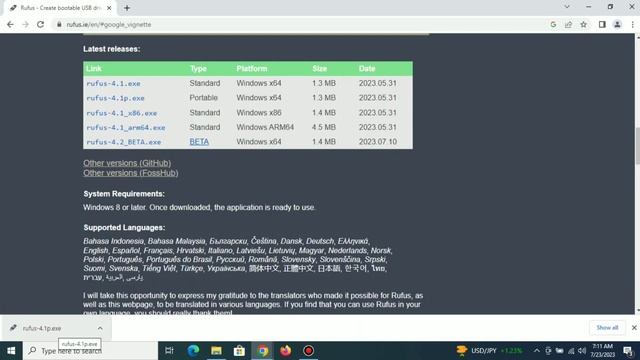This screenshot has height=360, width=640.
Task: Open the USD/JPY taskbar widget
Action: tap(489, 351)
